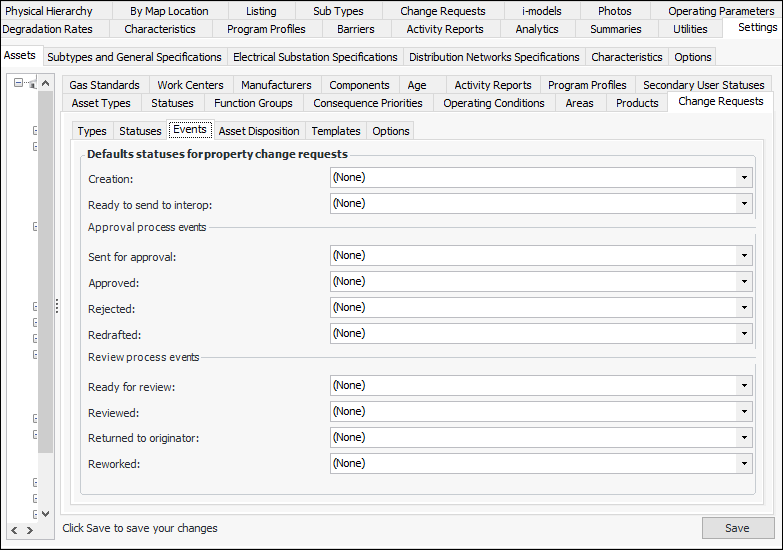Open the Physical Hierarchy tab
Viewport: 783px width, 550px height.
coord(49,11)
